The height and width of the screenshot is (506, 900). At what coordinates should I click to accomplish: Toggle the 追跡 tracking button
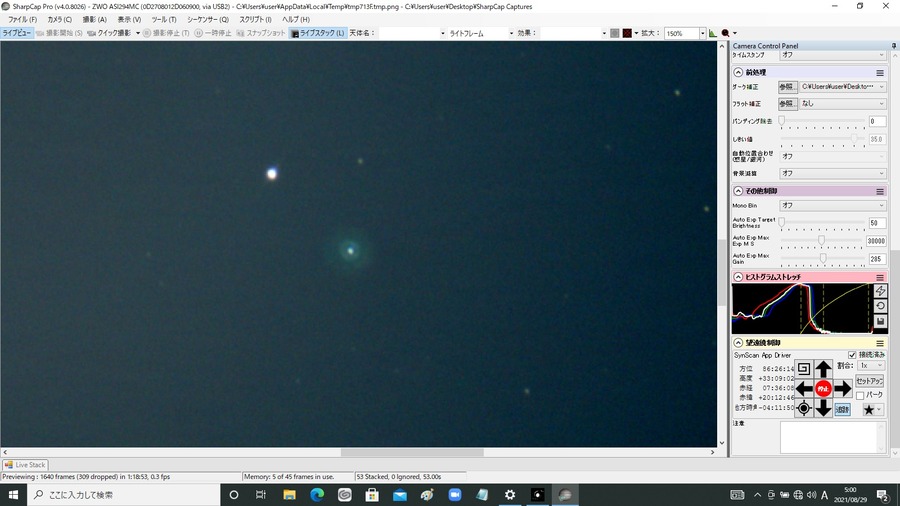[x=842, y=410]
